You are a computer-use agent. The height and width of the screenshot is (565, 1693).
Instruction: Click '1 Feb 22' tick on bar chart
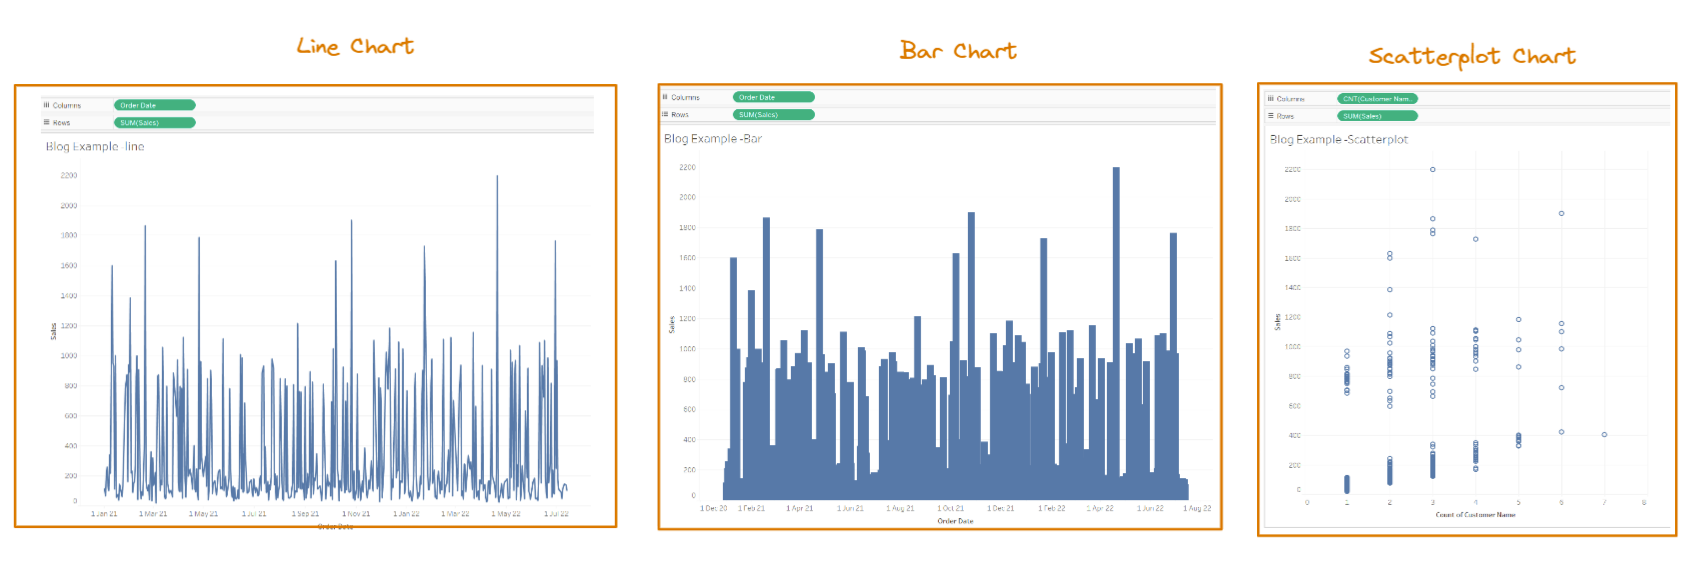(1052, 509)
